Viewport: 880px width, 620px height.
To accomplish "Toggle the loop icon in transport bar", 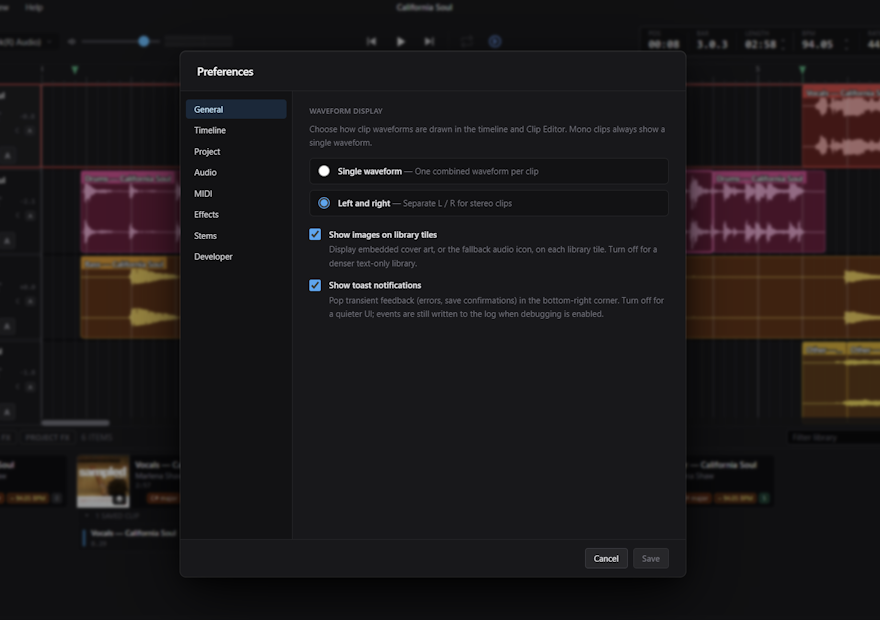I will [x=466, y=42].
